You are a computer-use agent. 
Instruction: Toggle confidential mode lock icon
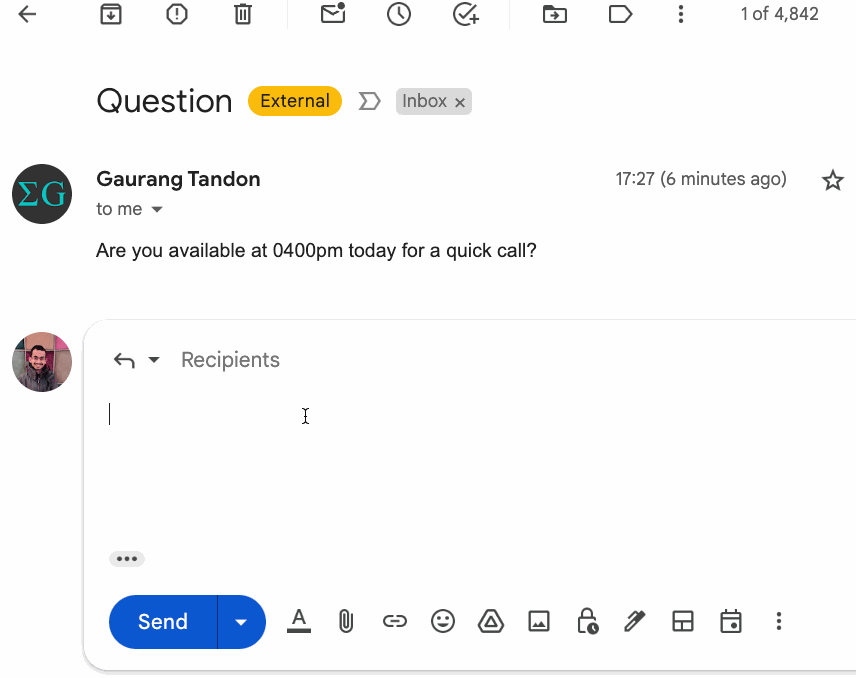coord(587,621)
